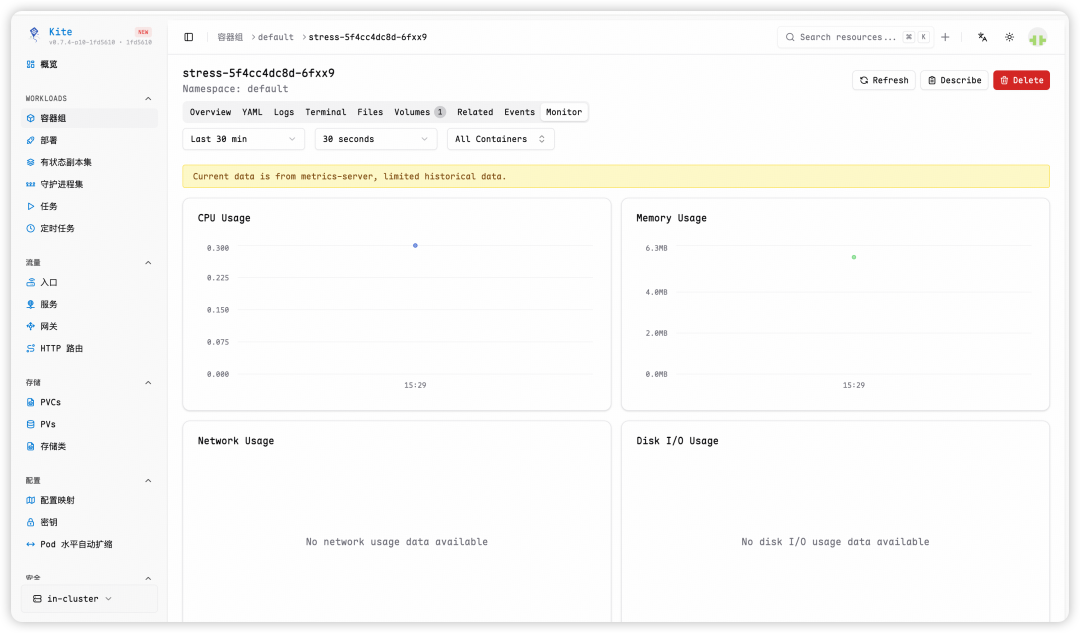Viewport: 1080px width, 633px height.
Task: Open PVCs sidebar icon
Action: [x=30, y=402]
